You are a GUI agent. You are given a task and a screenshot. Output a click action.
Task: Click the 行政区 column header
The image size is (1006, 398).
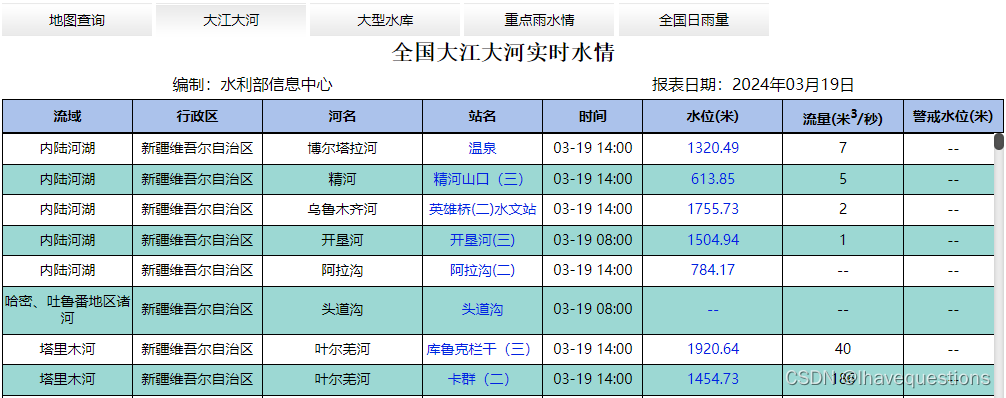click(198, 116)
